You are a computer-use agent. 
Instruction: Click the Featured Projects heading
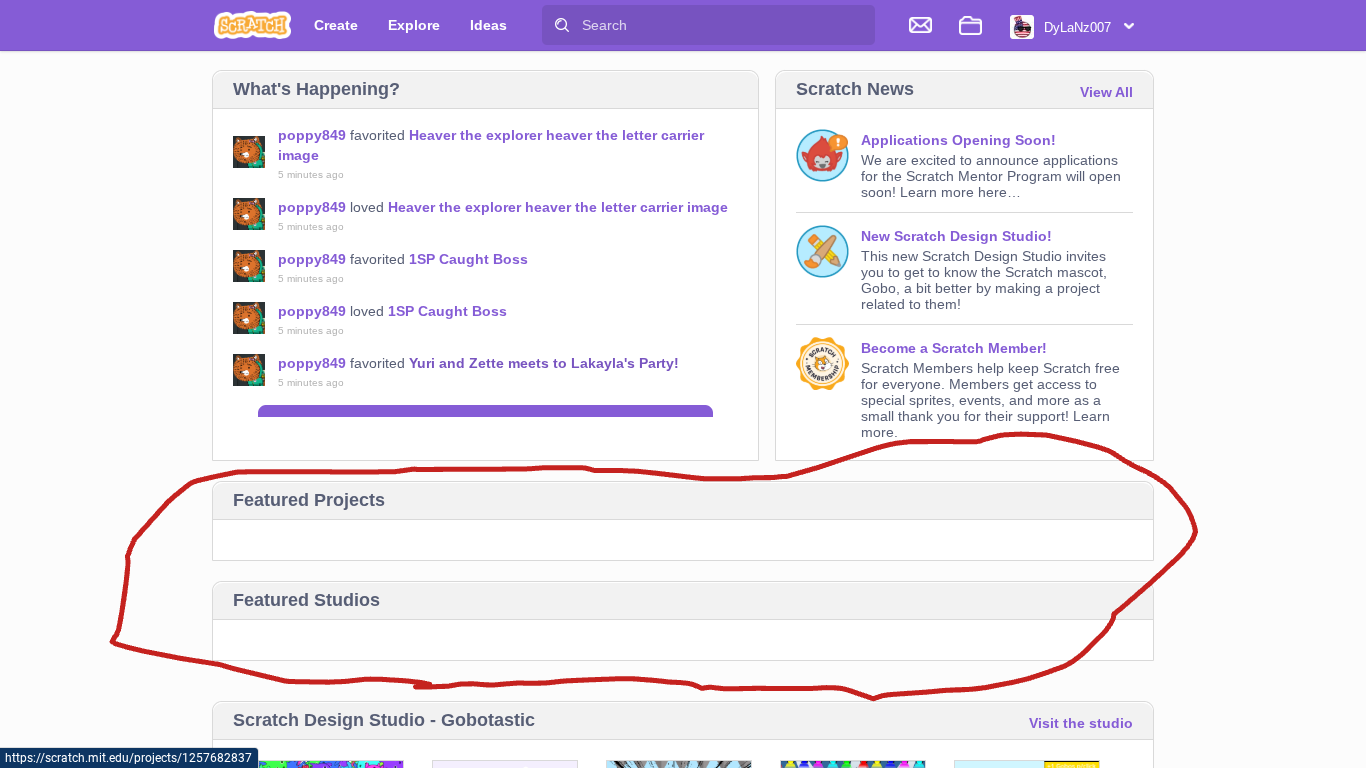(309, 500)
